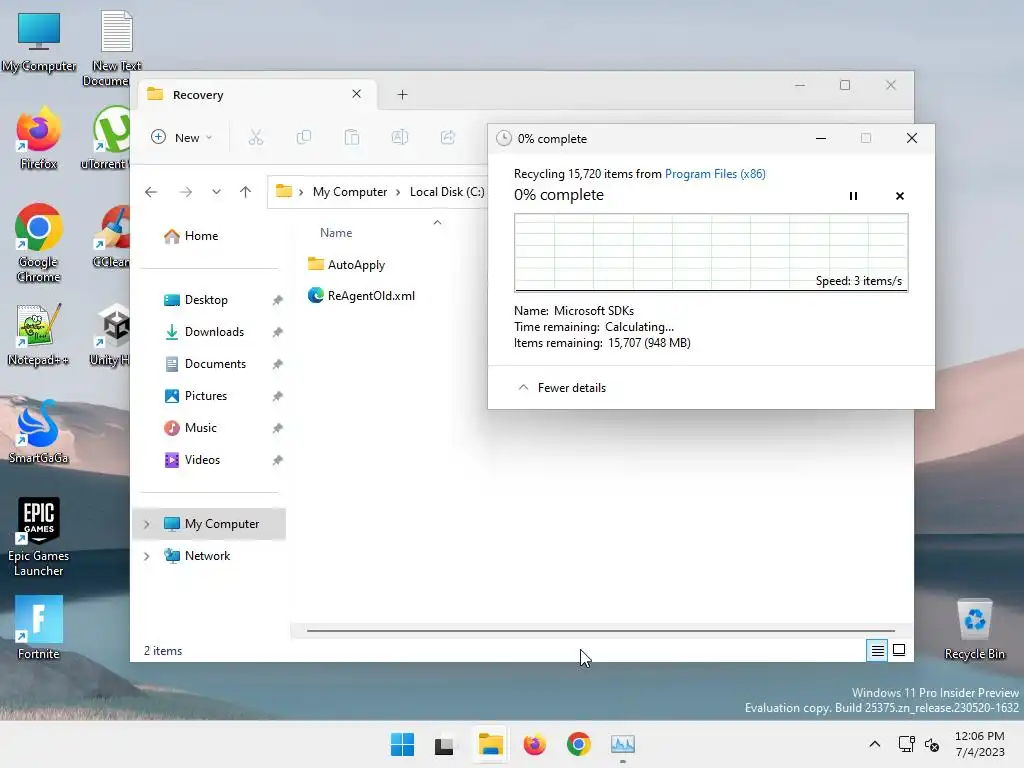This screenshot has height=768, width=1024.
Task: Expand My Computer tree node
Action: point(146,524)
